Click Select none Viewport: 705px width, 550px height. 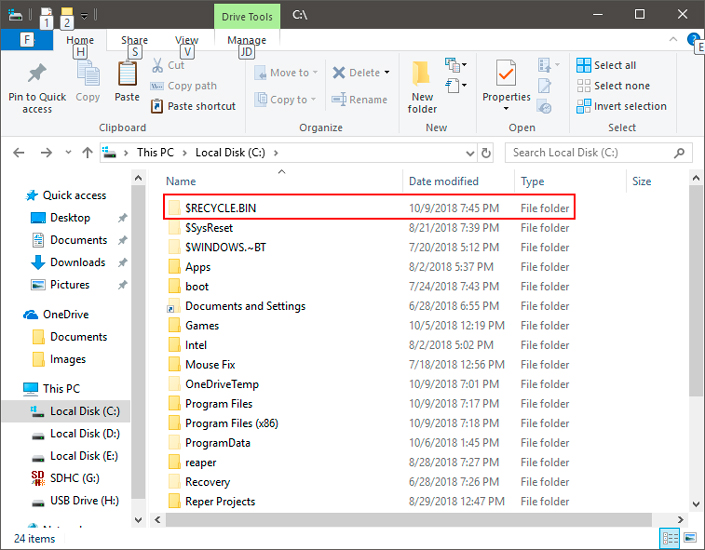click(x=613, y=86)
